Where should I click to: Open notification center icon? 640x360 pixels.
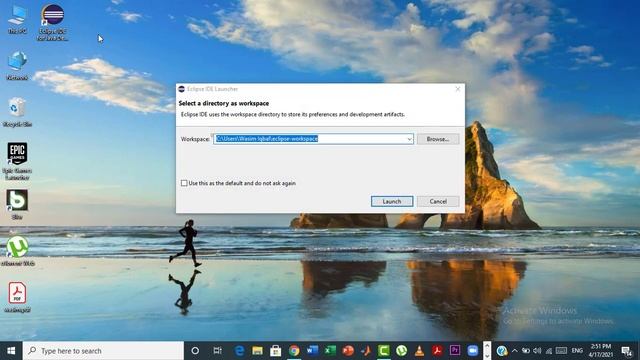[627, 351]
